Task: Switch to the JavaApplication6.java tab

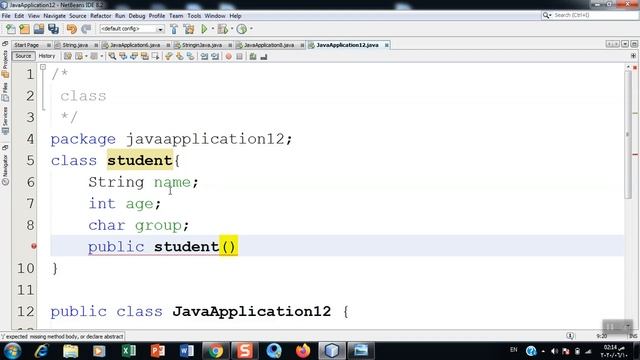Action: [x=135, y=45]
